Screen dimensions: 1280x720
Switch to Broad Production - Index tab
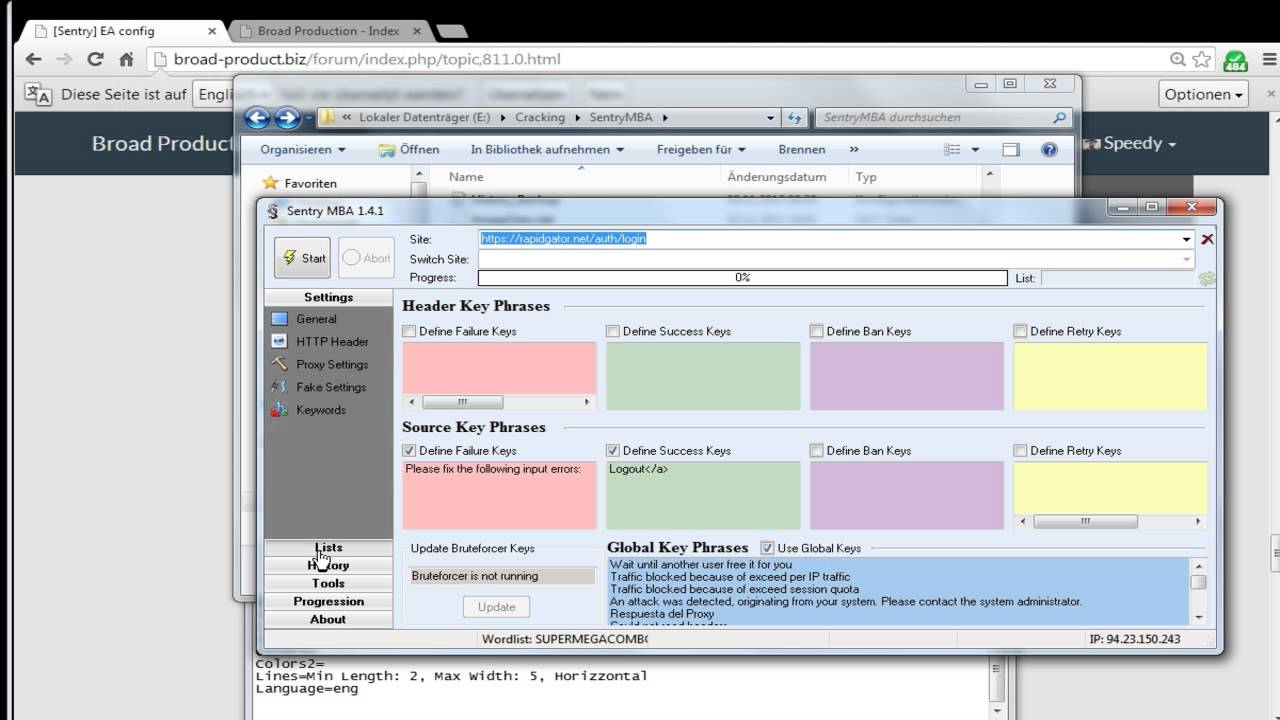click(x=327, y=31)
